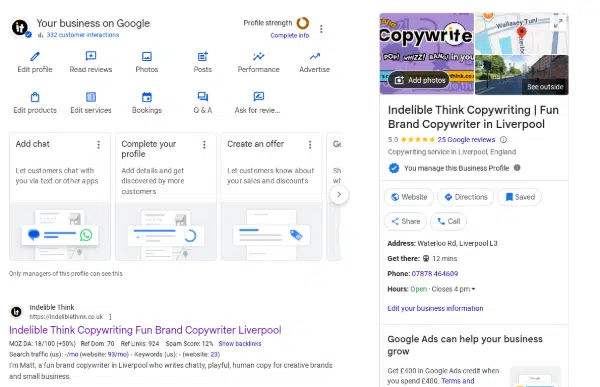600x387 pixels.
Task: Open Edit services list icon
Action: (x=91, y=97)
